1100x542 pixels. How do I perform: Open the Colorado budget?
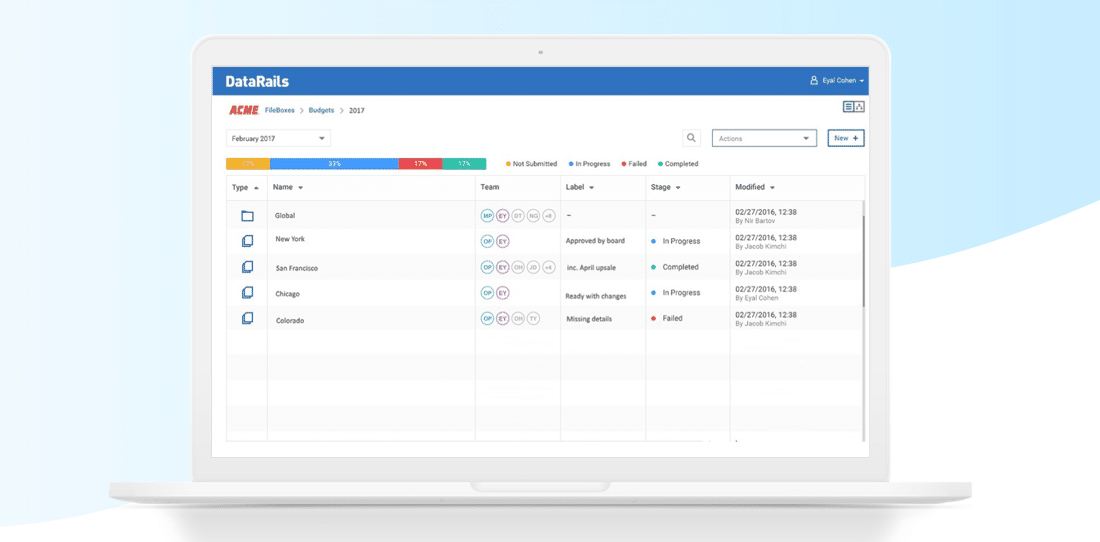click(290, 320)
